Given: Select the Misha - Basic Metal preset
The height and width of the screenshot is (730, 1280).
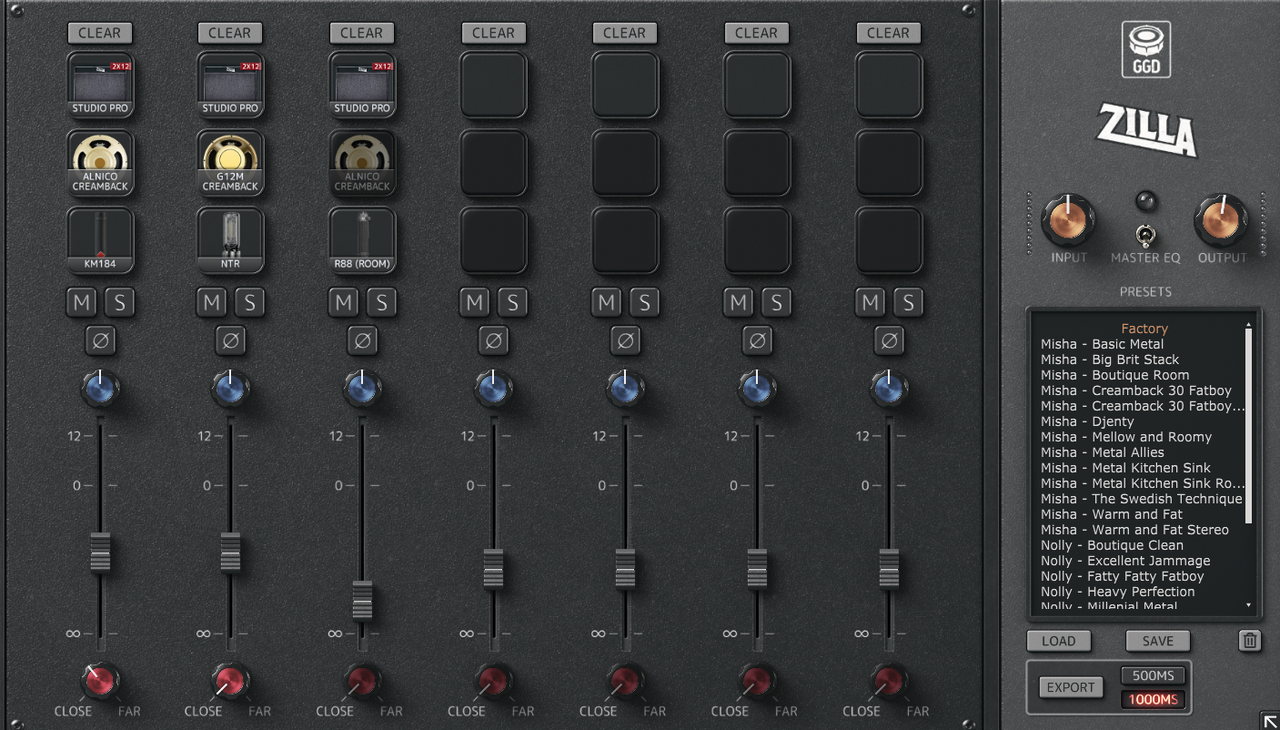Looking at the screenshot, I should (x=1102, y=344).
